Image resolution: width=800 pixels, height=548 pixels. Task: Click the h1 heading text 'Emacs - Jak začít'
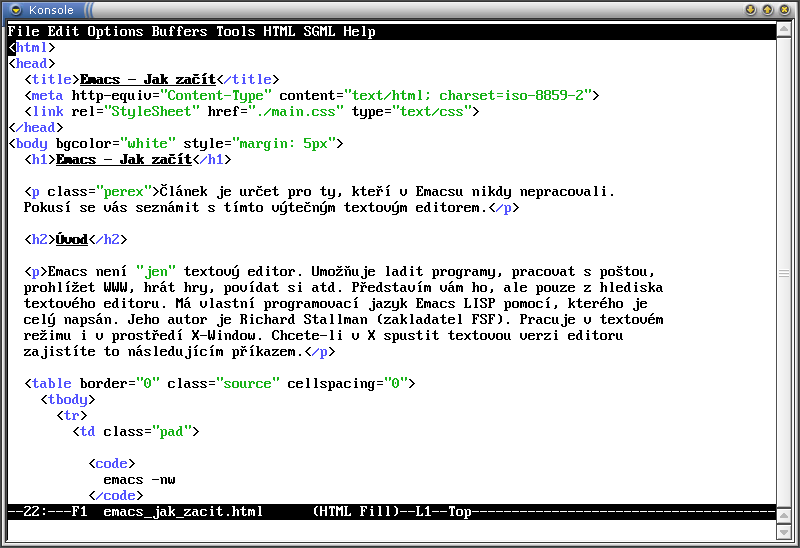point(123,159)
